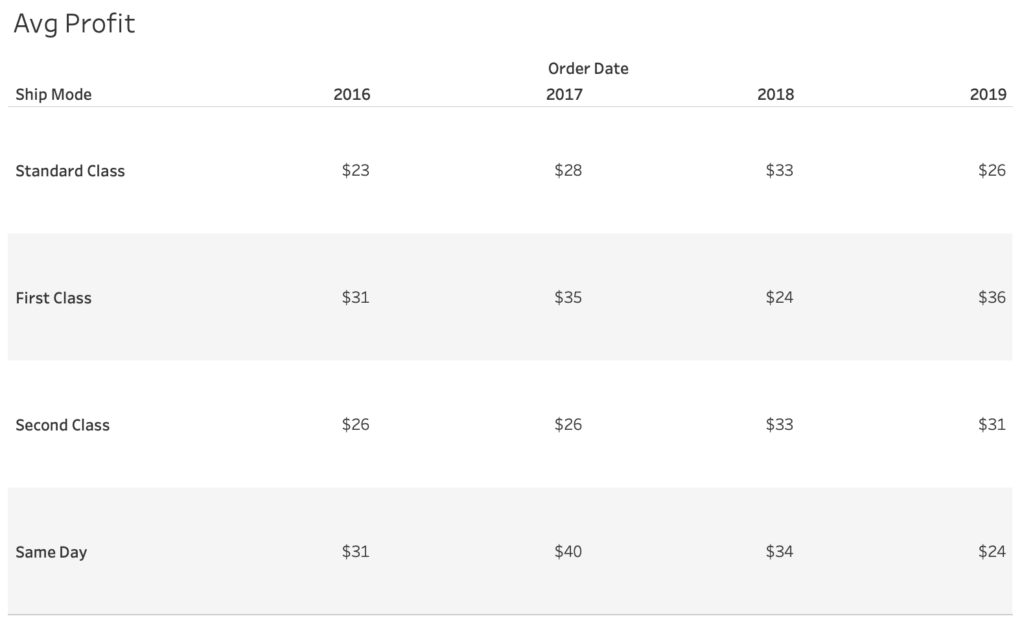Click the 2019 year column header

988,95
